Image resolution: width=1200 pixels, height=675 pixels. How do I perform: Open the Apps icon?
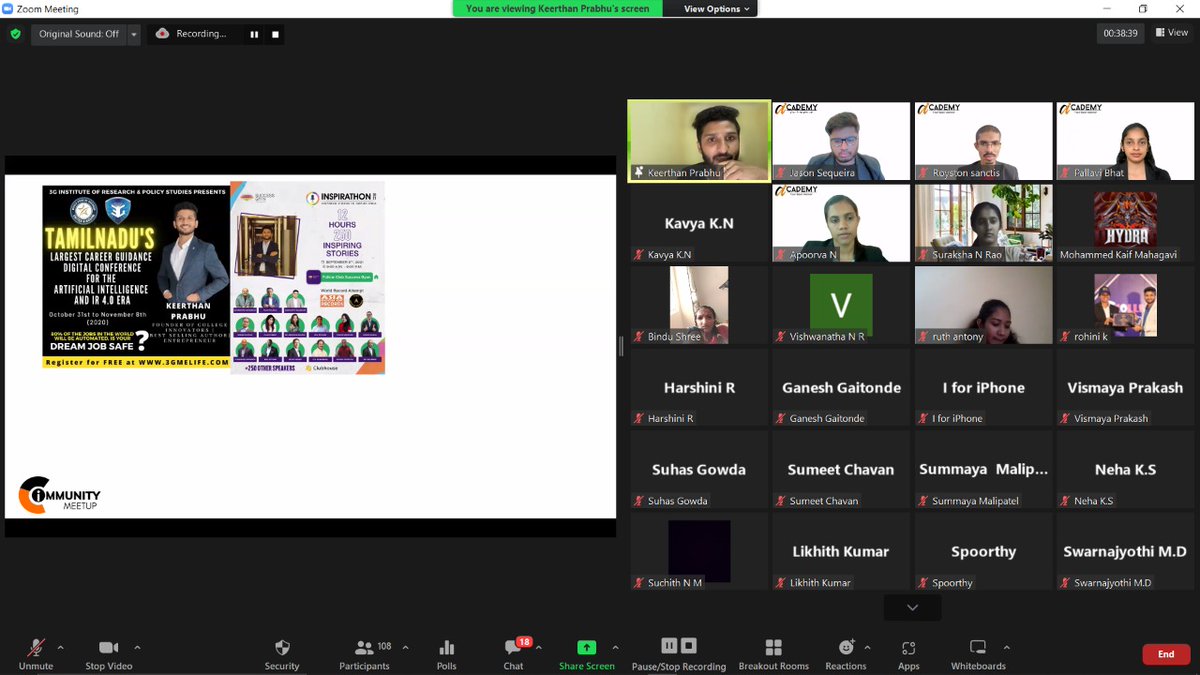click(x=908, y=648)
